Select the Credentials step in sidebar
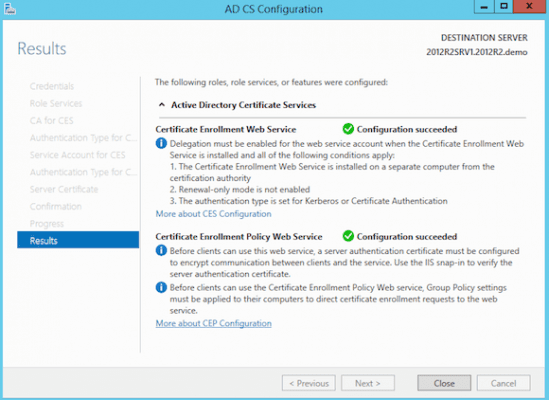 [52, 86]
